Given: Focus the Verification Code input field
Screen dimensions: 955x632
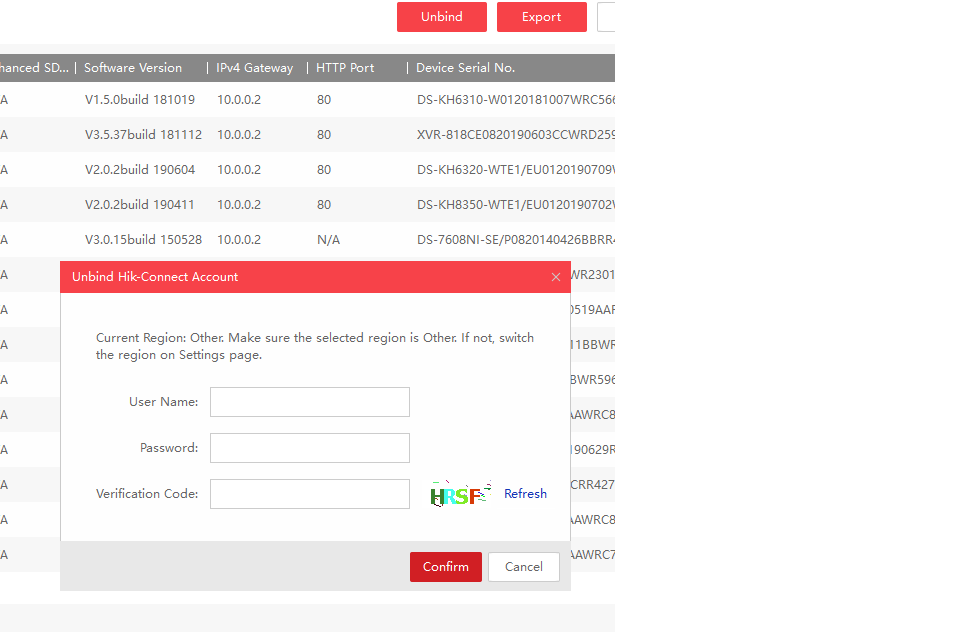Looking at the screenshot, I should (309, 494).
